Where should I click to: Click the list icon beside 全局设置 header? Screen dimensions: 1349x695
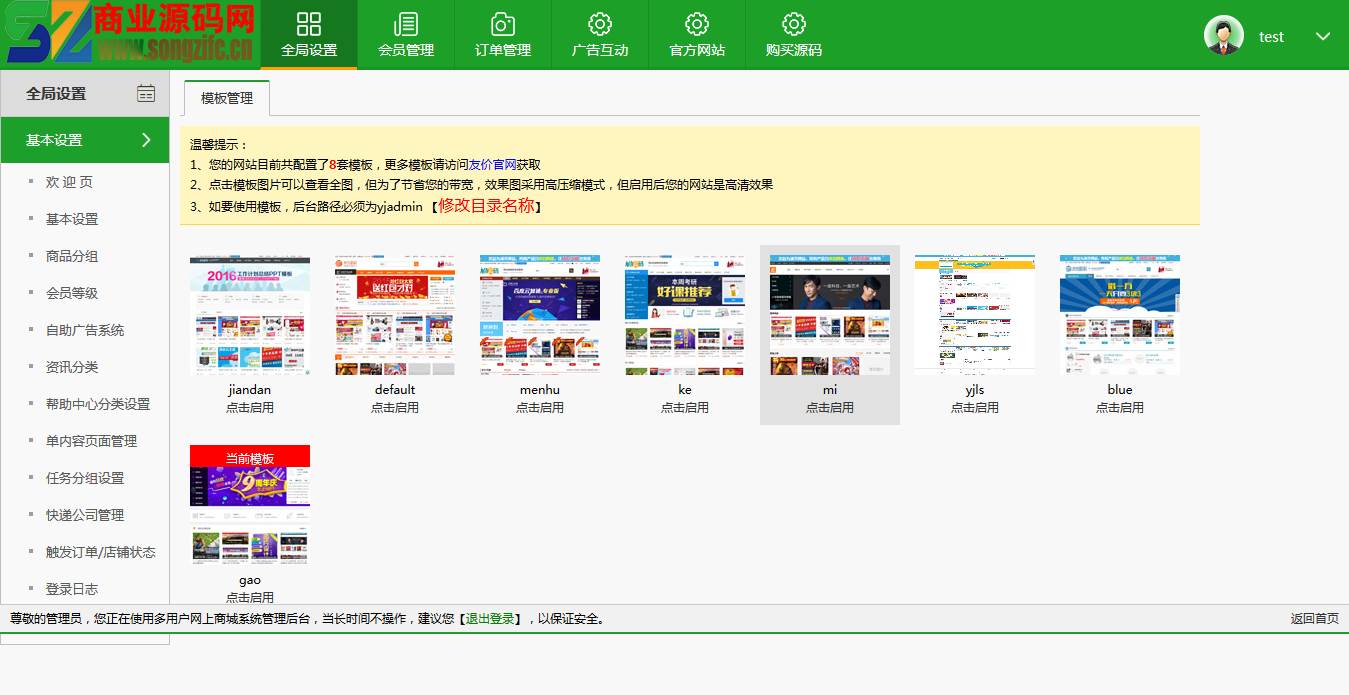point(146,92)
